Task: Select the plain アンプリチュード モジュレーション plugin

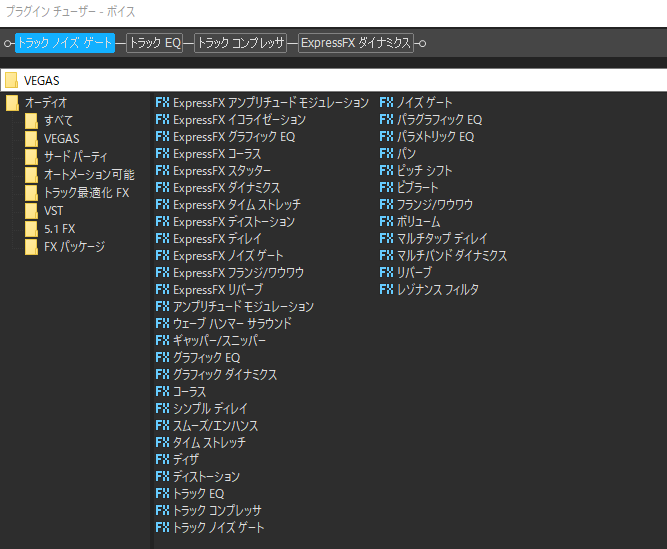Action: tap(235, 307)
